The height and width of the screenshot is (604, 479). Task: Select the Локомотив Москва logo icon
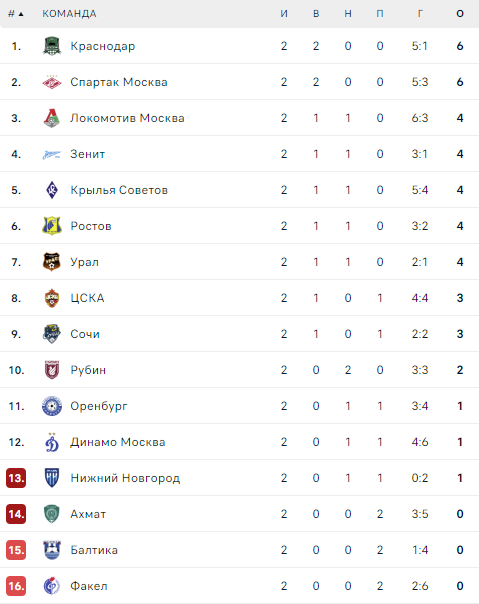(52, 118)
